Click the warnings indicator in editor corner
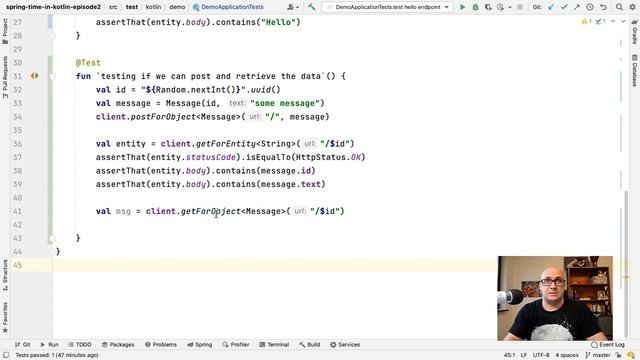The image size is (640, 360). click(587, 21)
